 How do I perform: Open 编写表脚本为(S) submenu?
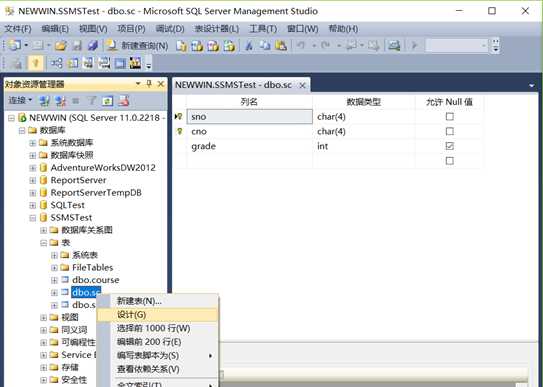coord(158,356)
